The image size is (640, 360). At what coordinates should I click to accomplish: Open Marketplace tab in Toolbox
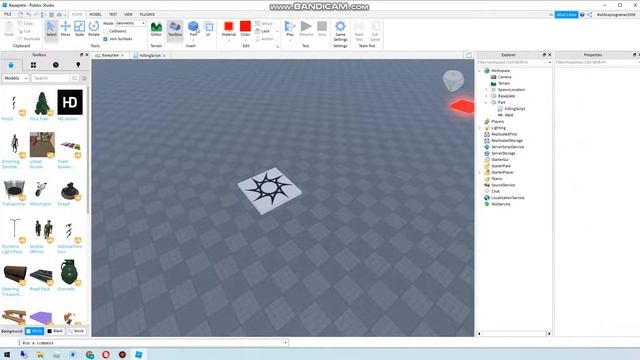11,65
